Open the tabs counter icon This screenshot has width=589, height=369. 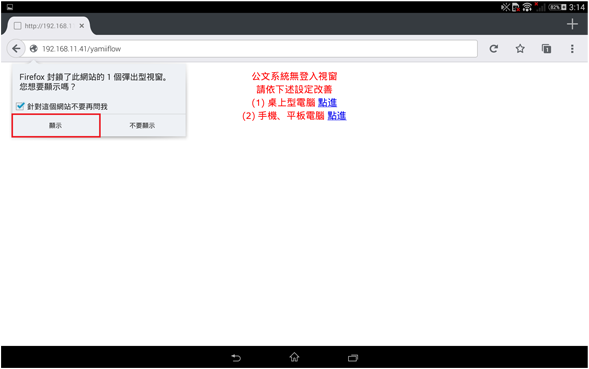[546, 48]
